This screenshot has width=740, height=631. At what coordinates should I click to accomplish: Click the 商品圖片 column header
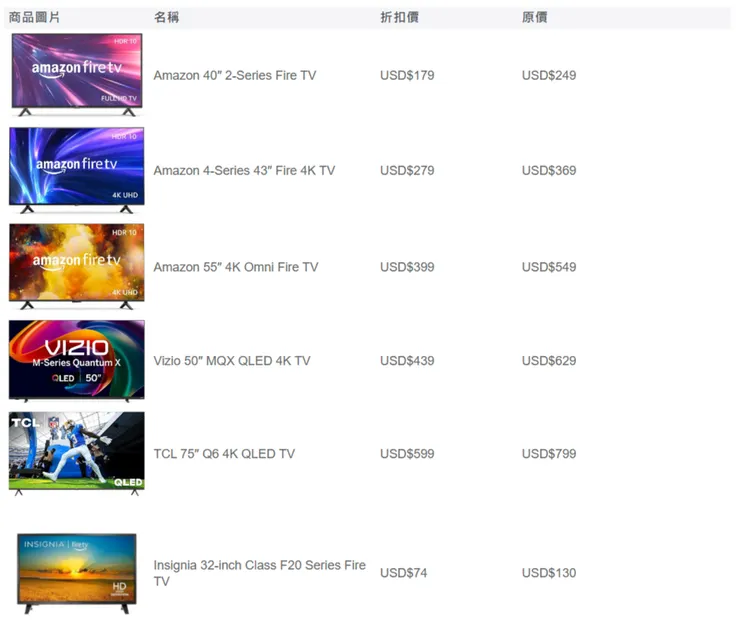34,17
